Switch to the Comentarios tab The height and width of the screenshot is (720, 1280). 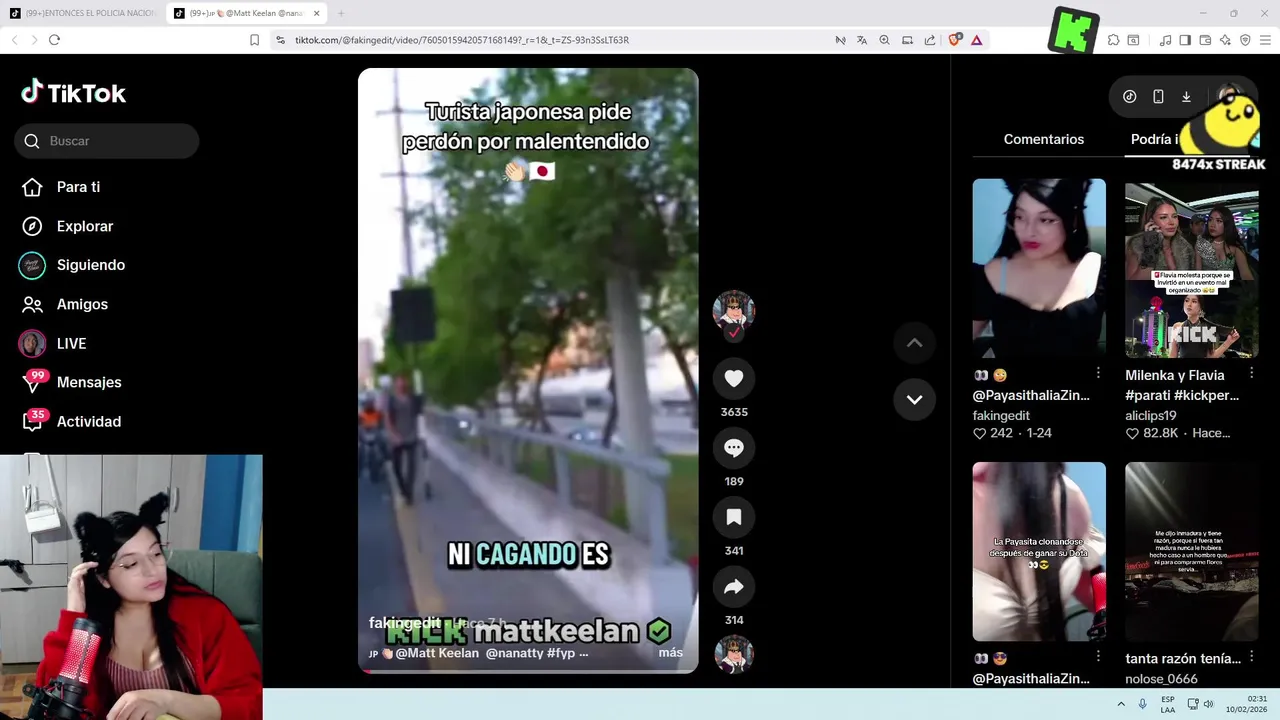tap(1044, 139)
